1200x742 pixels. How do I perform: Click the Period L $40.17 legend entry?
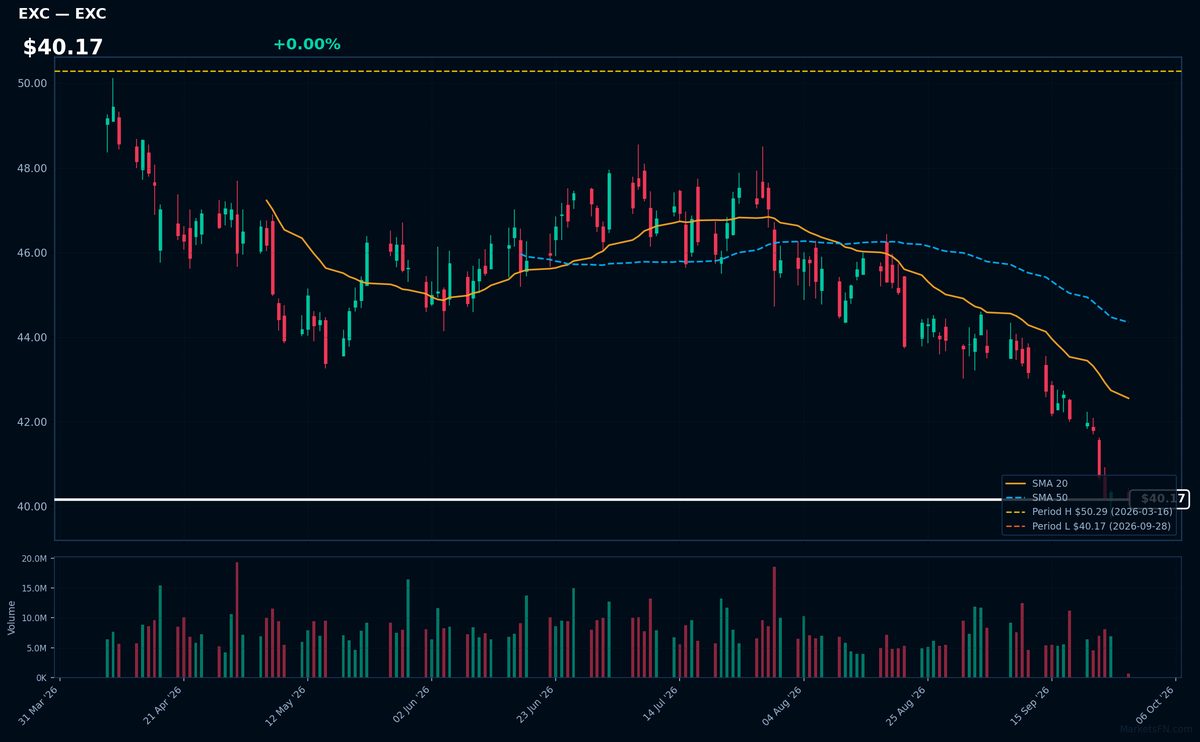click(x=1089, y=525)
